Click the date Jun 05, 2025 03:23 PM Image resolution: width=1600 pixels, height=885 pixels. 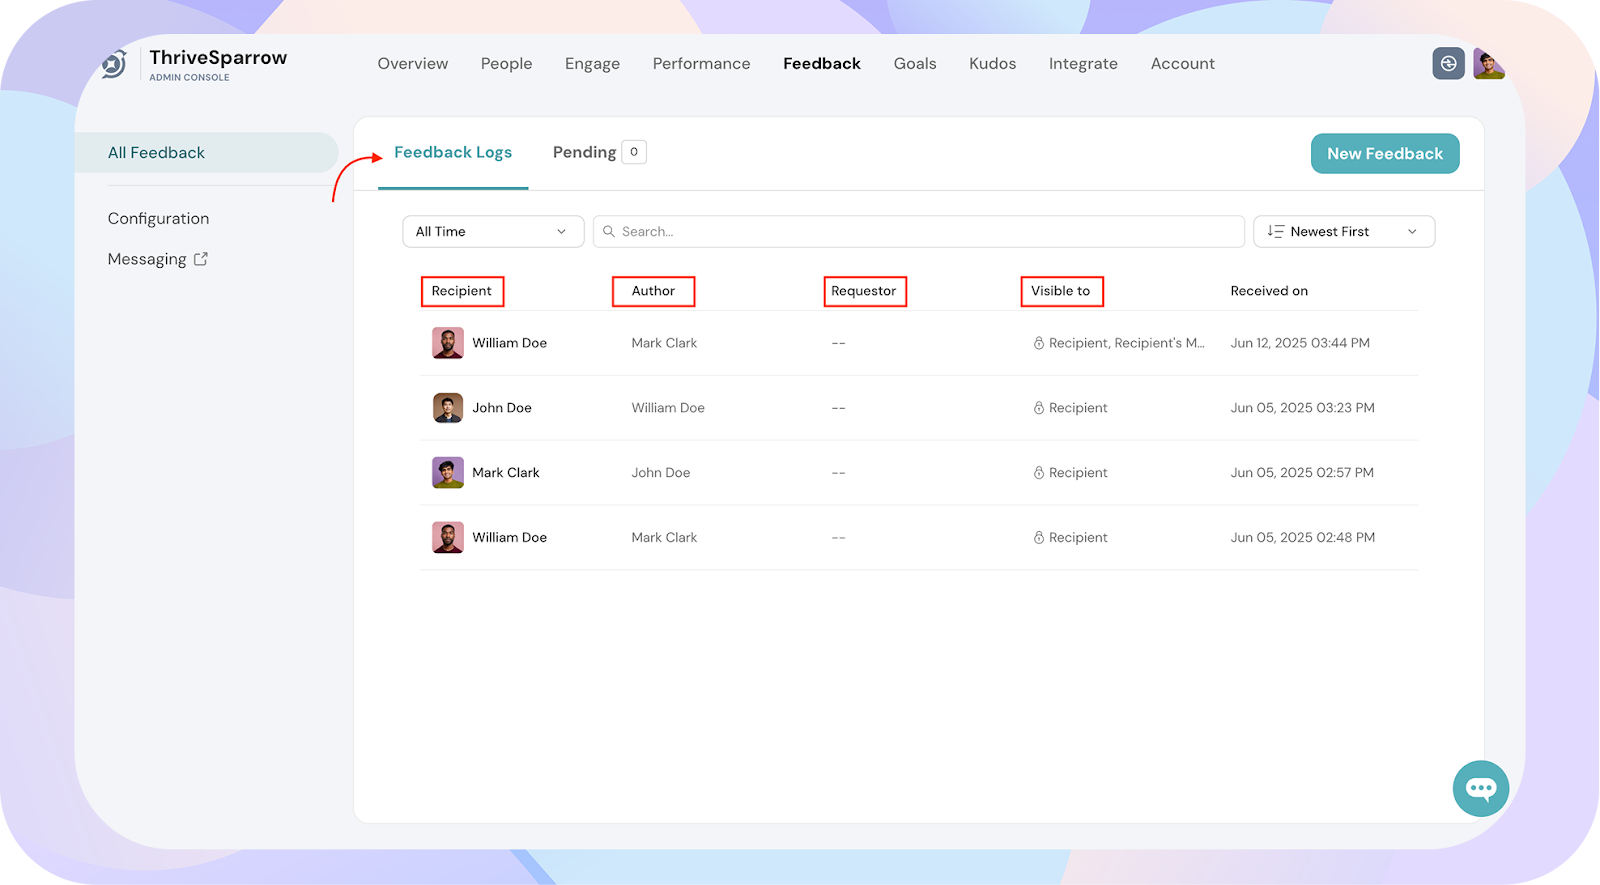coord(1303,408)
